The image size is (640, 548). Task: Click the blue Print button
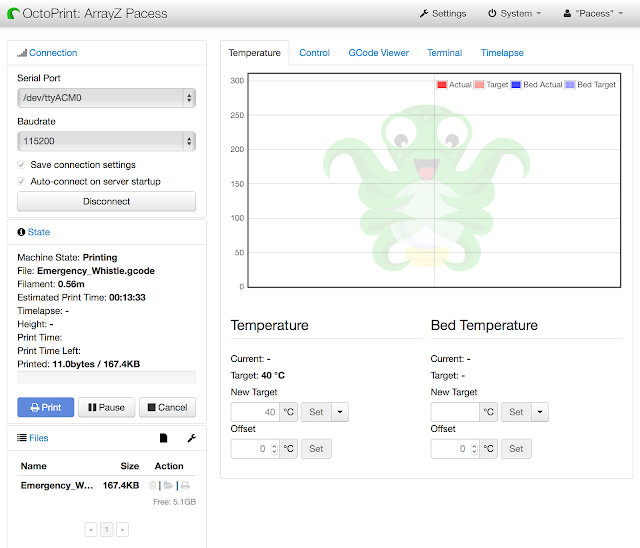pyautogui.click(x=46, y=407)
